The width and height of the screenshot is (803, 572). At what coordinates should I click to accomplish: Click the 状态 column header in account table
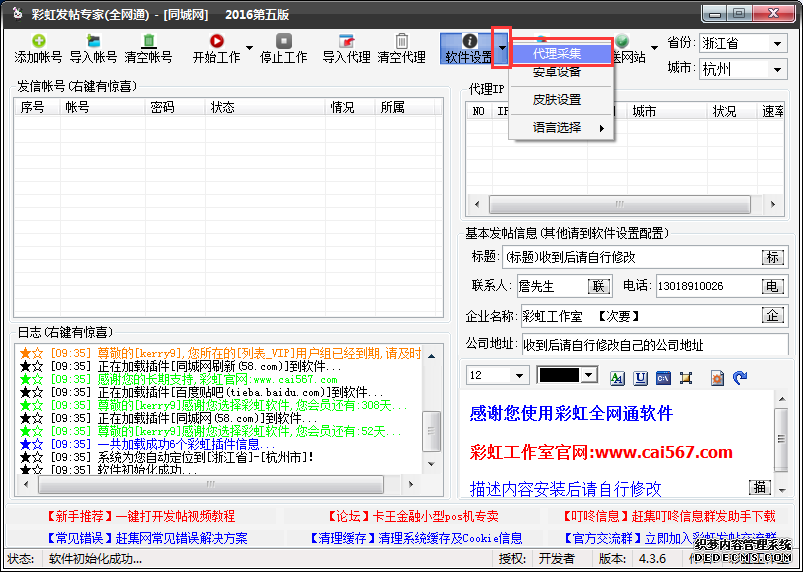(x=265, y=107)
